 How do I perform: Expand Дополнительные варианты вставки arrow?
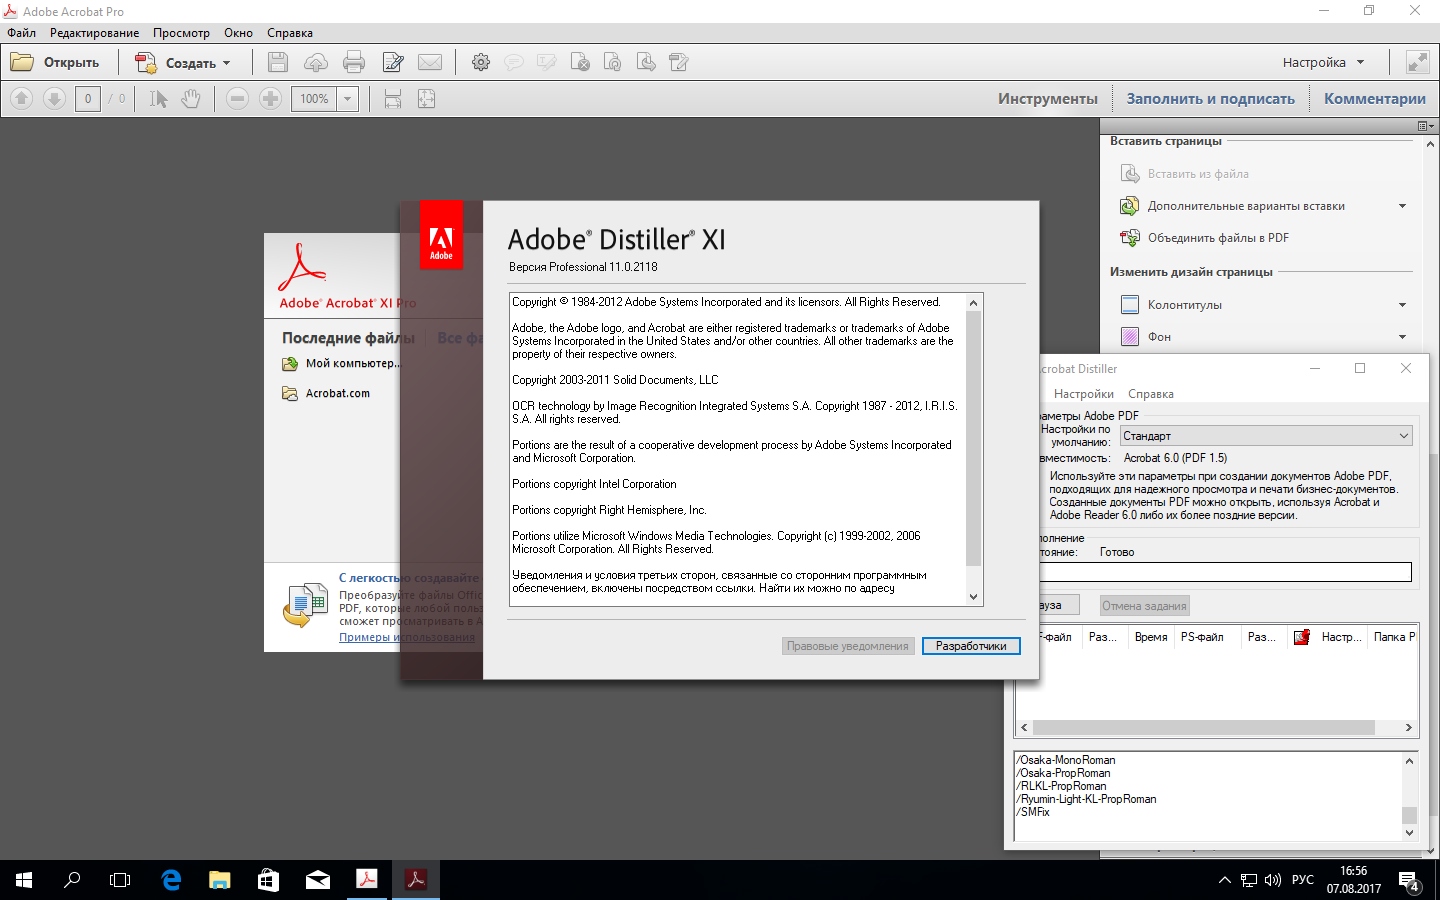tap(1402, 206)
